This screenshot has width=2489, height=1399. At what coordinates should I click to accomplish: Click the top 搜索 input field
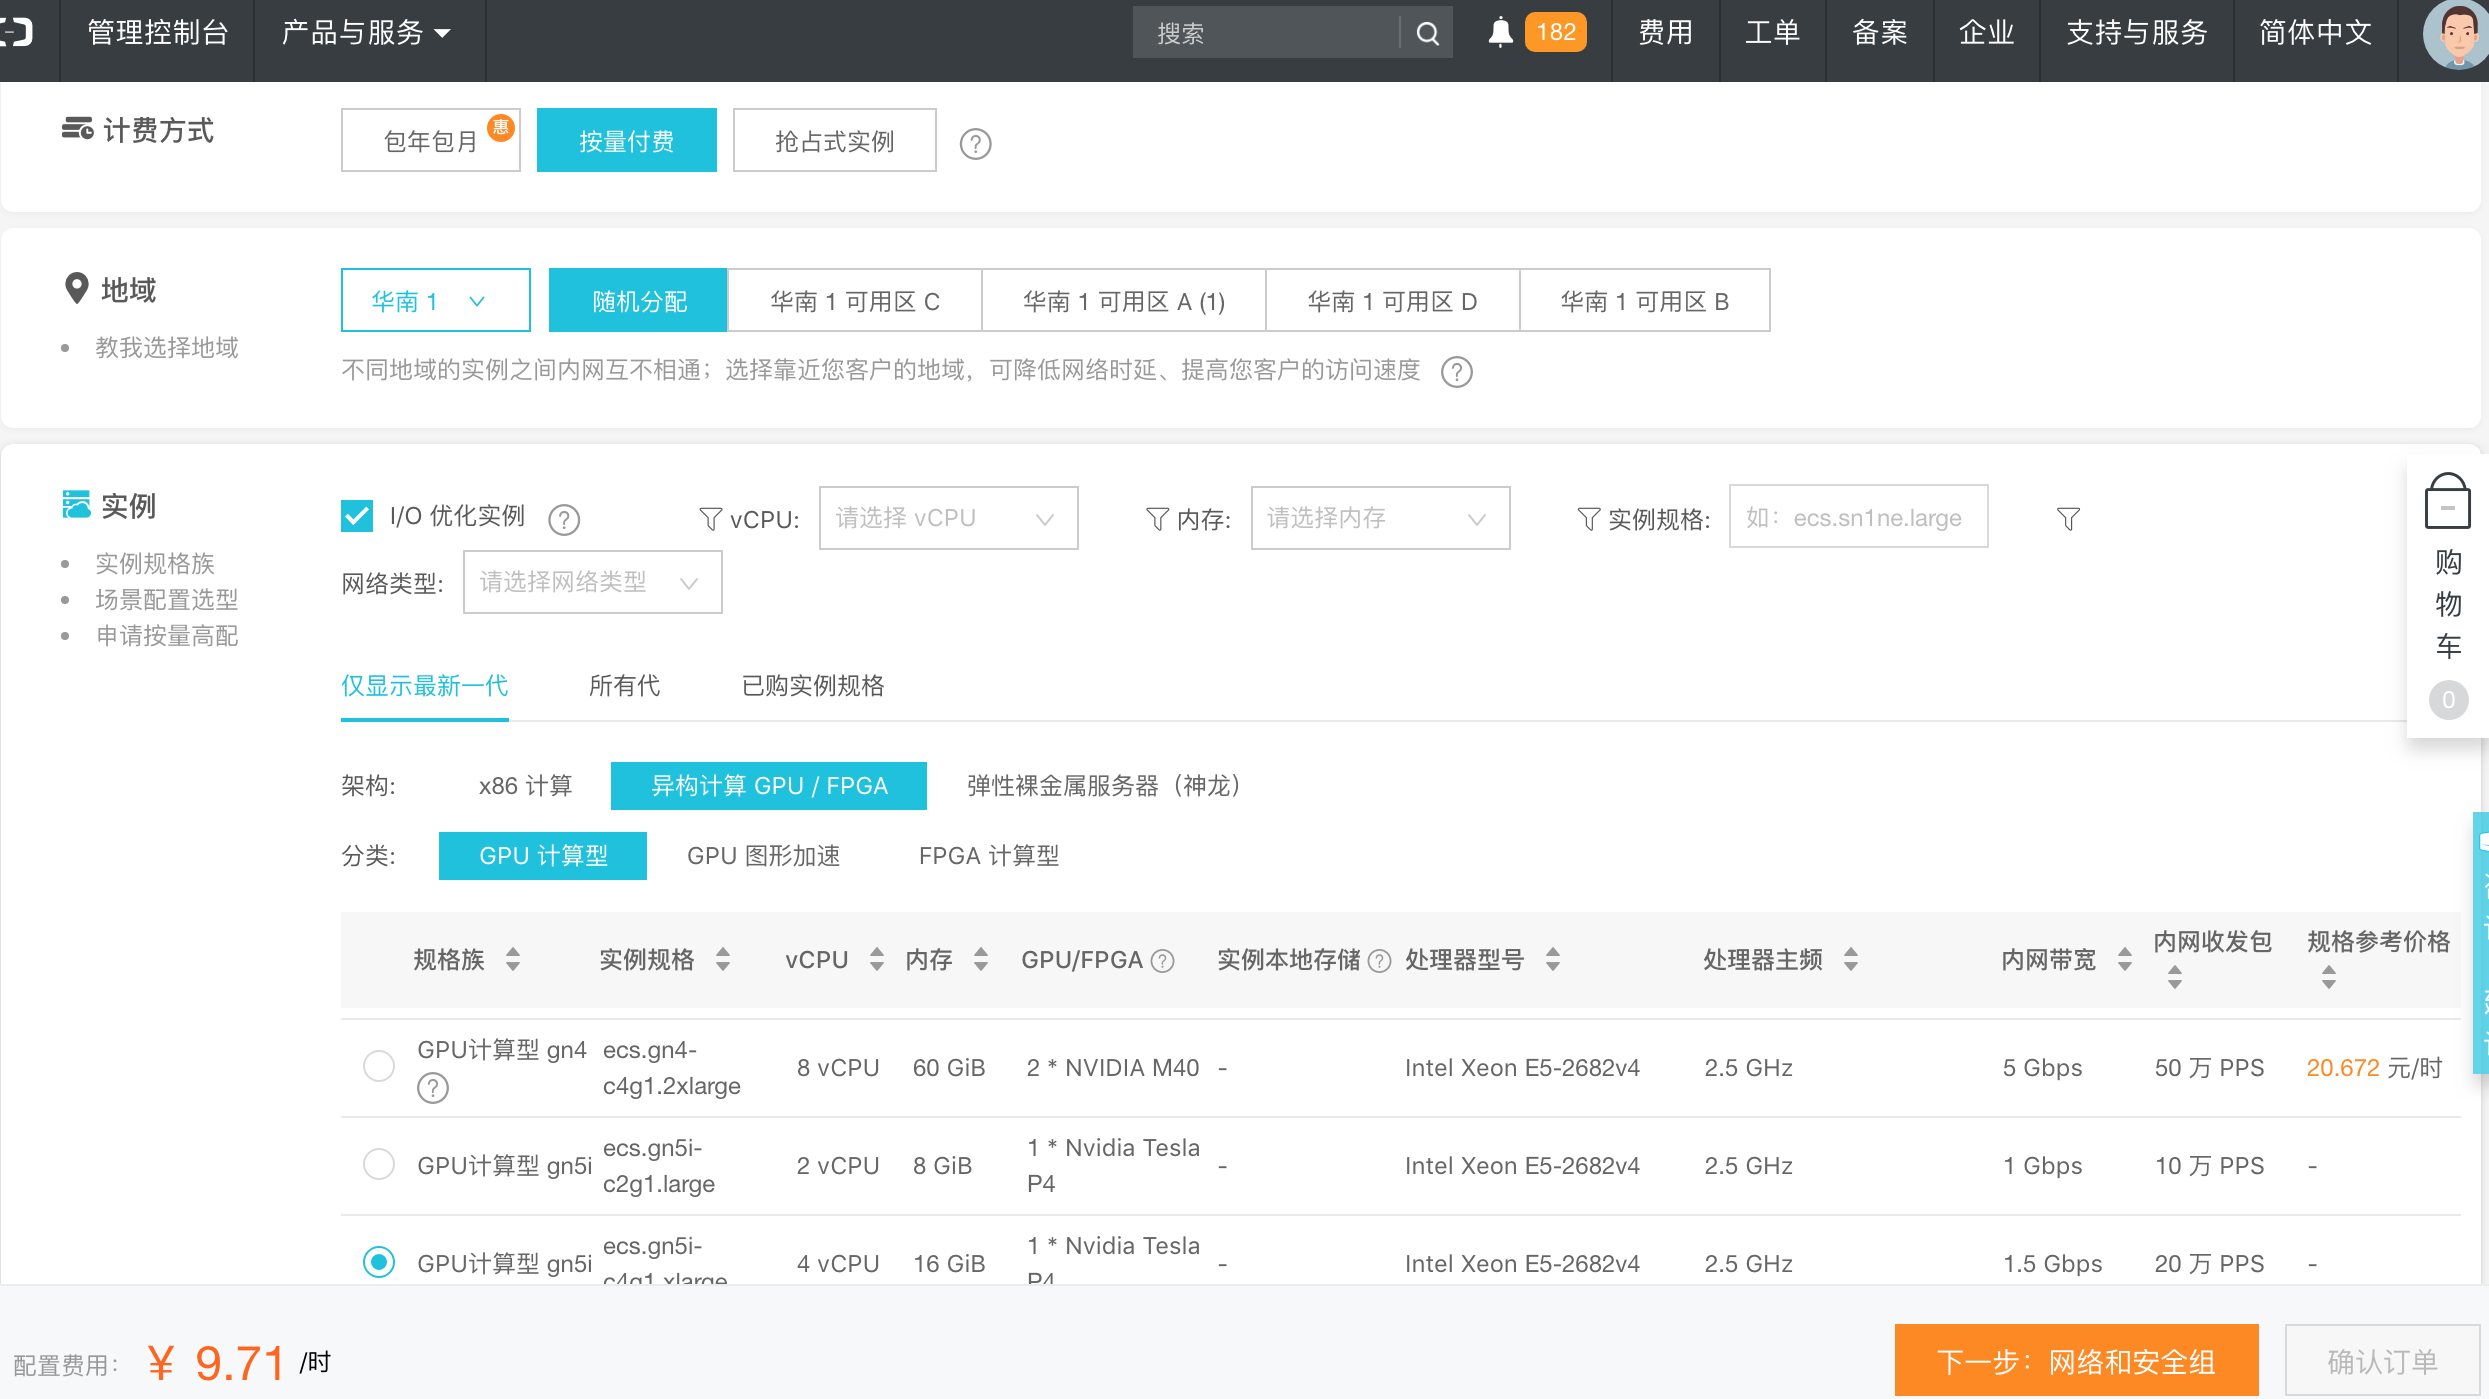[x=1266, y=33]
